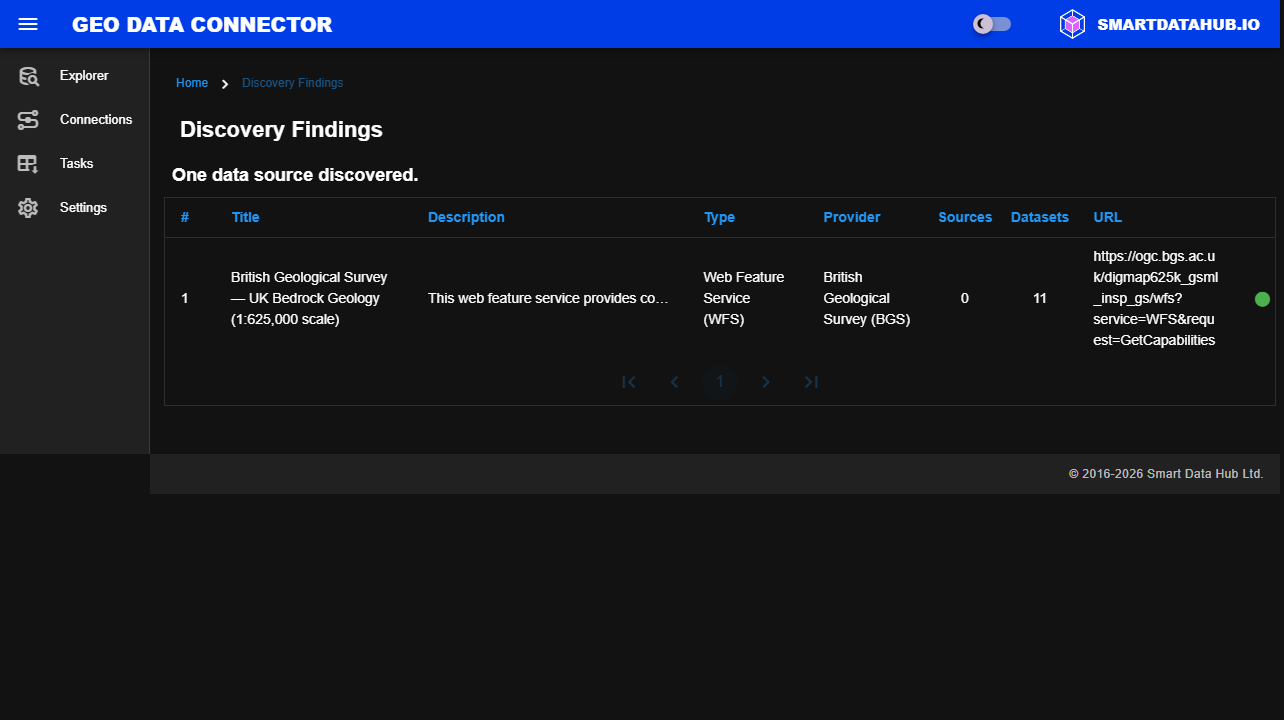Click the green status indicator dot
This screenshot has height=720, width=1284.
pos(1262,299)
